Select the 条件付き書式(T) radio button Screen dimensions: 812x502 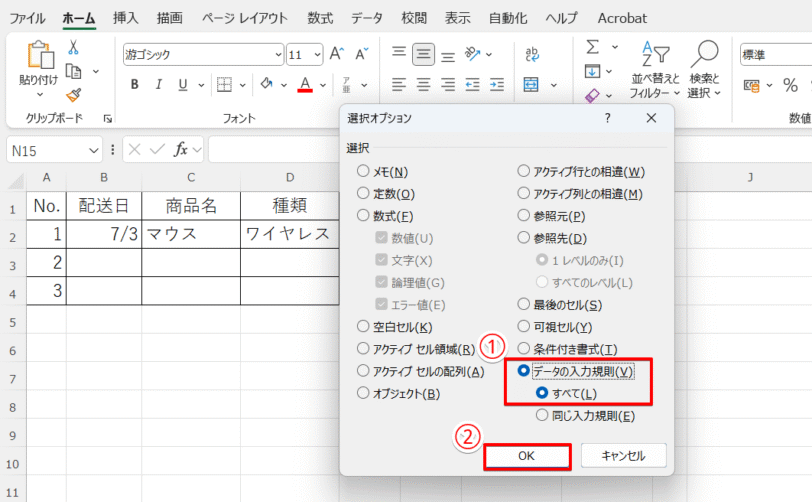pyautogui.click(x=524, y=349)
